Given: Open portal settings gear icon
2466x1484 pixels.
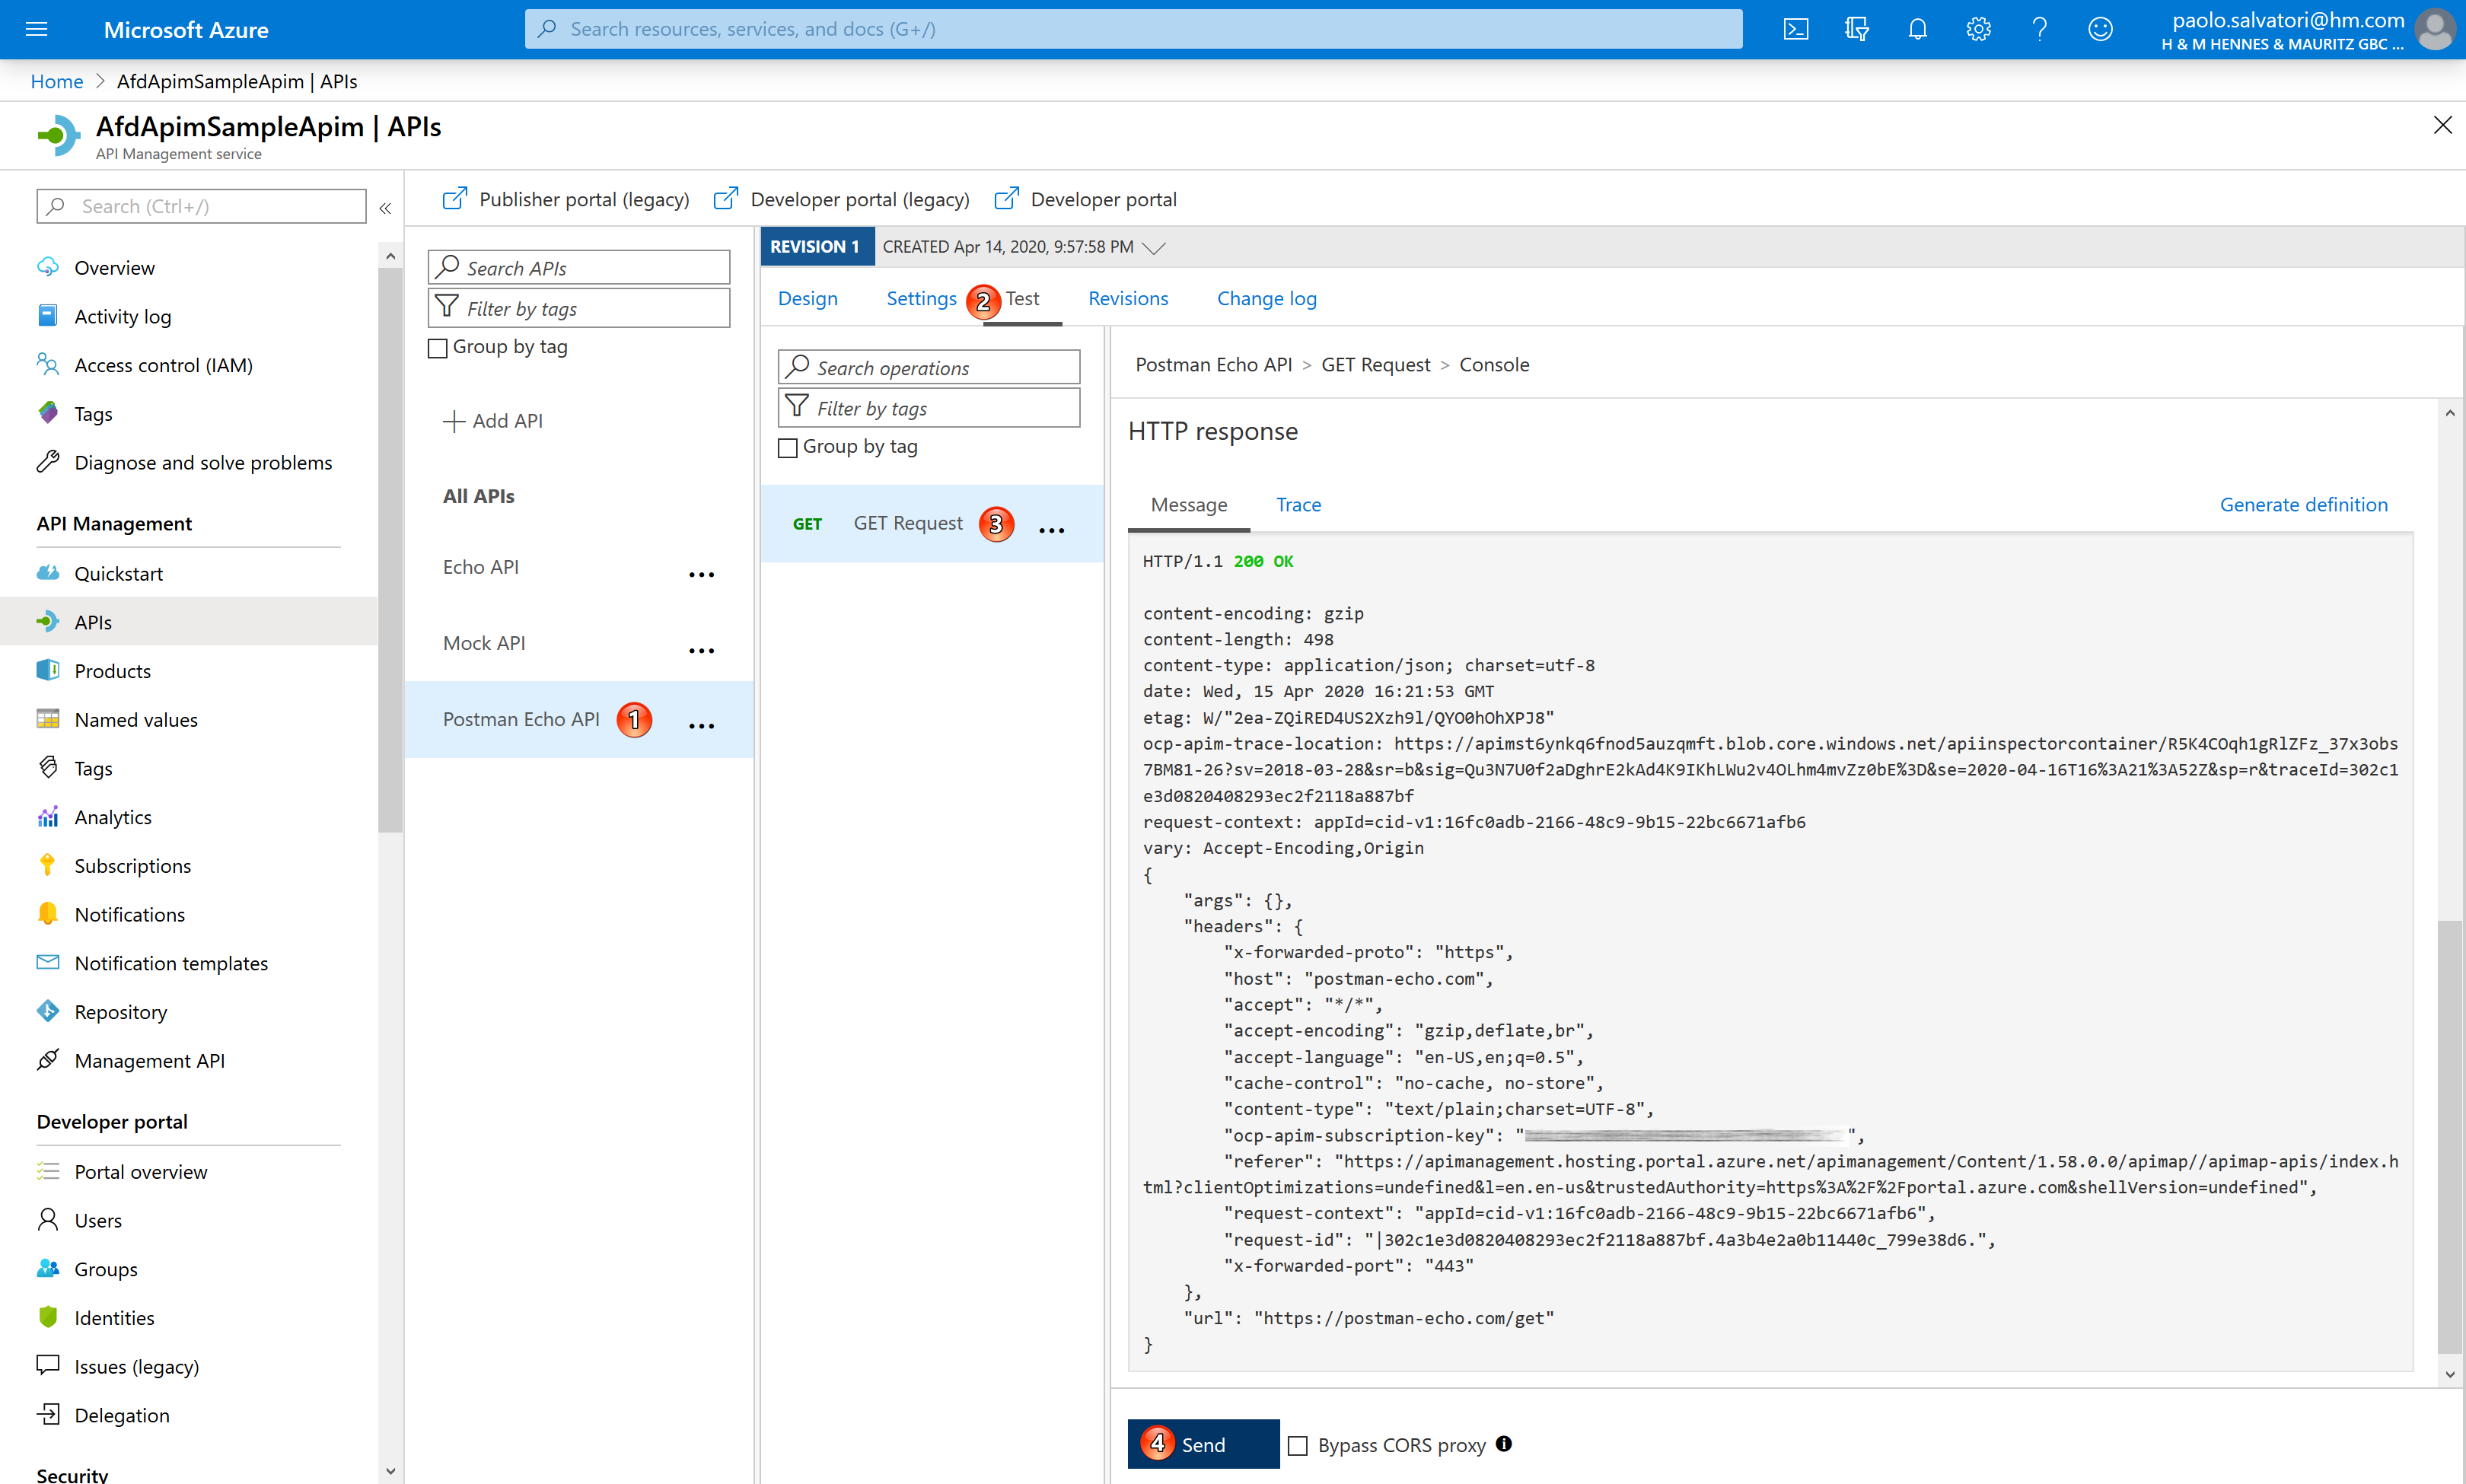Looking at the screenshot, I should click(1978, 29).
